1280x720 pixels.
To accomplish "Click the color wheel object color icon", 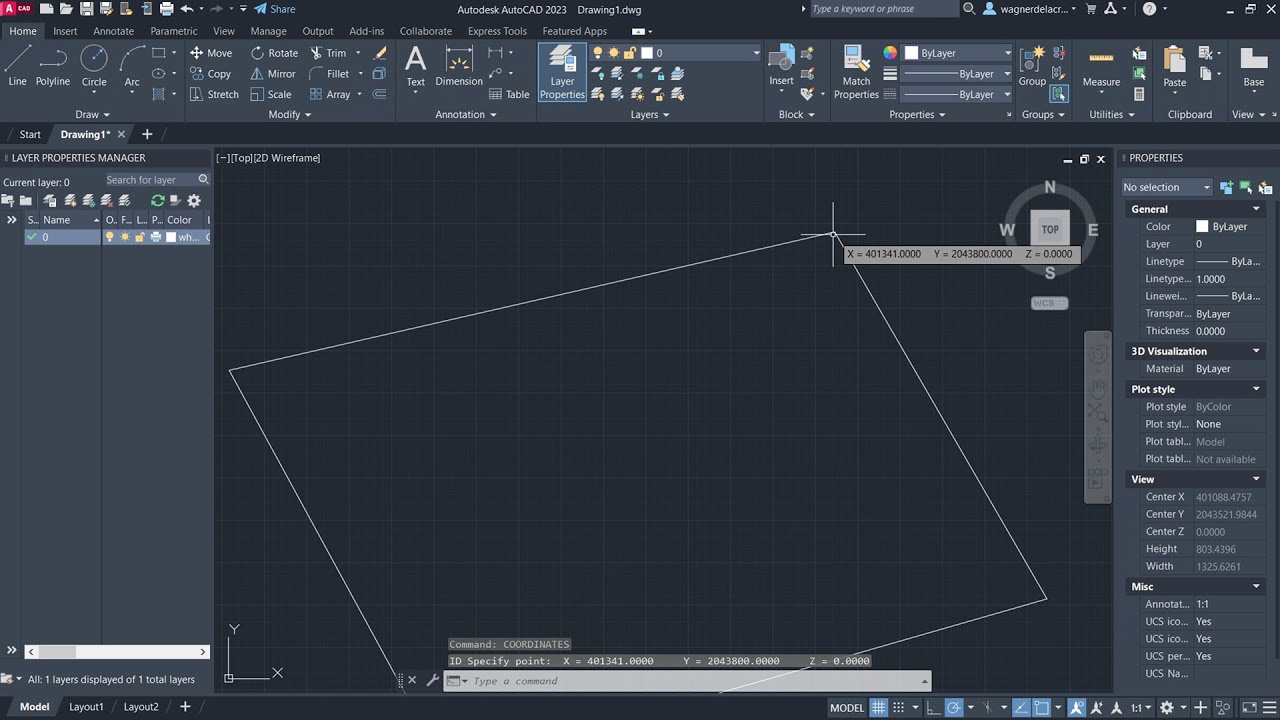I will (x=890, y=53).
